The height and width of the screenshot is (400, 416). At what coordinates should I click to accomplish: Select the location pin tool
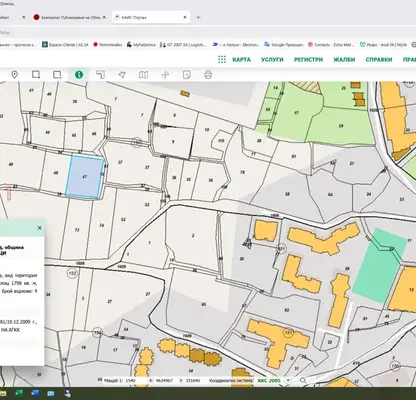tap(14, 75)
